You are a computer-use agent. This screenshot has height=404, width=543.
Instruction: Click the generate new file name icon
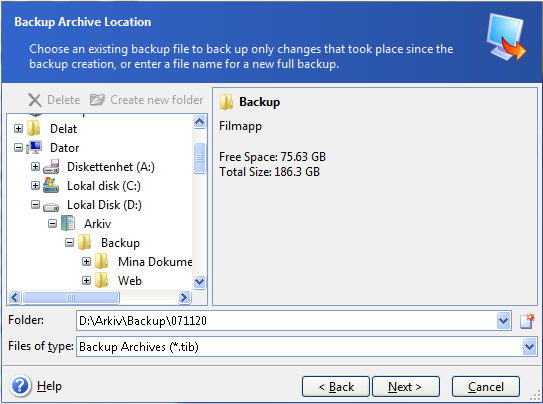(x=527, y=321)
